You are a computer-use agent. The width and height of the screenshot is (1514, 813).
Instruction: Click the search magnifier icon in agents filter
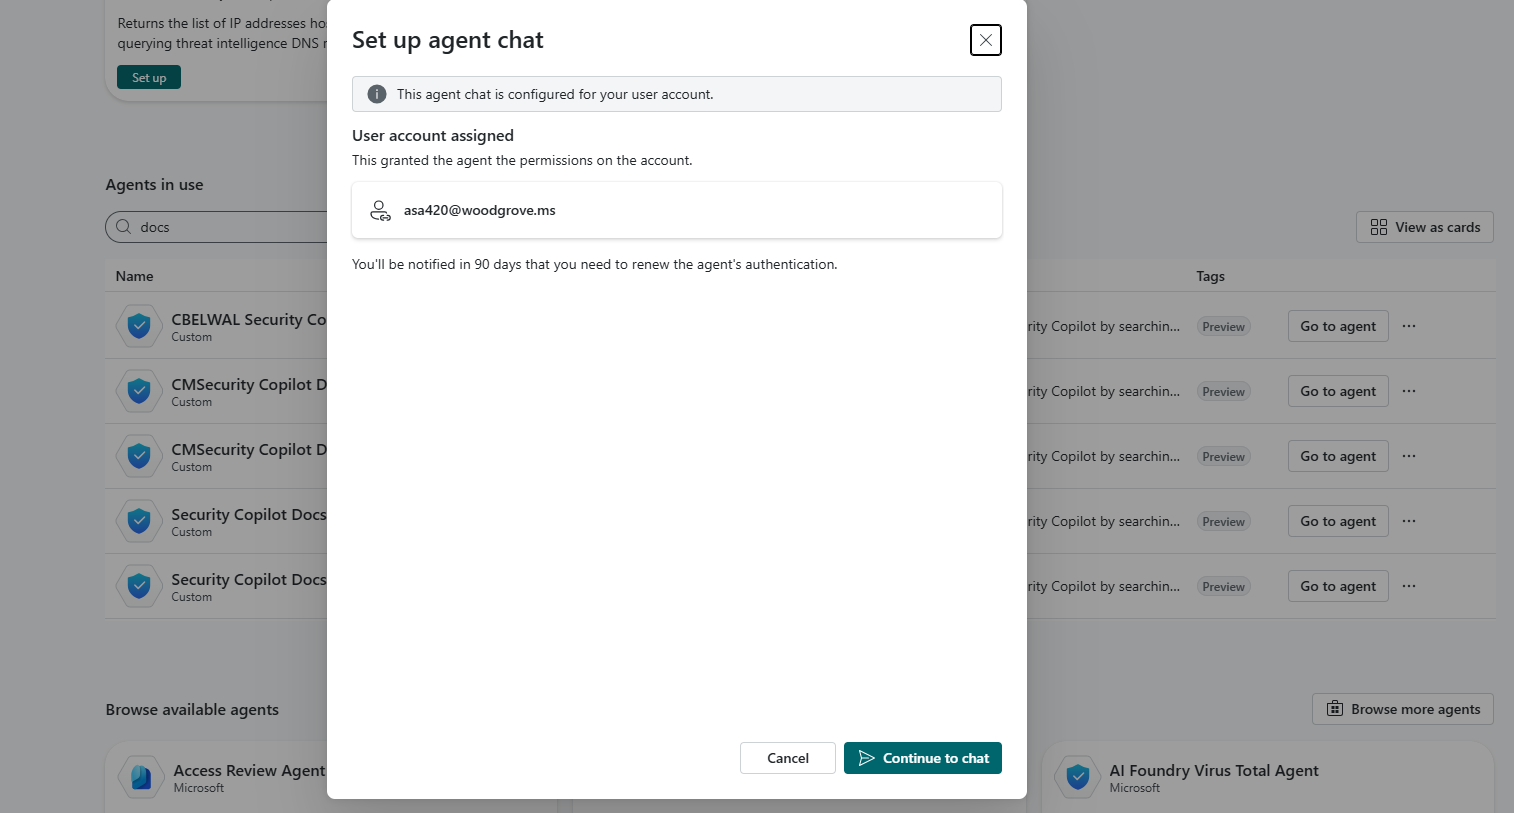[x=124, y=227]
